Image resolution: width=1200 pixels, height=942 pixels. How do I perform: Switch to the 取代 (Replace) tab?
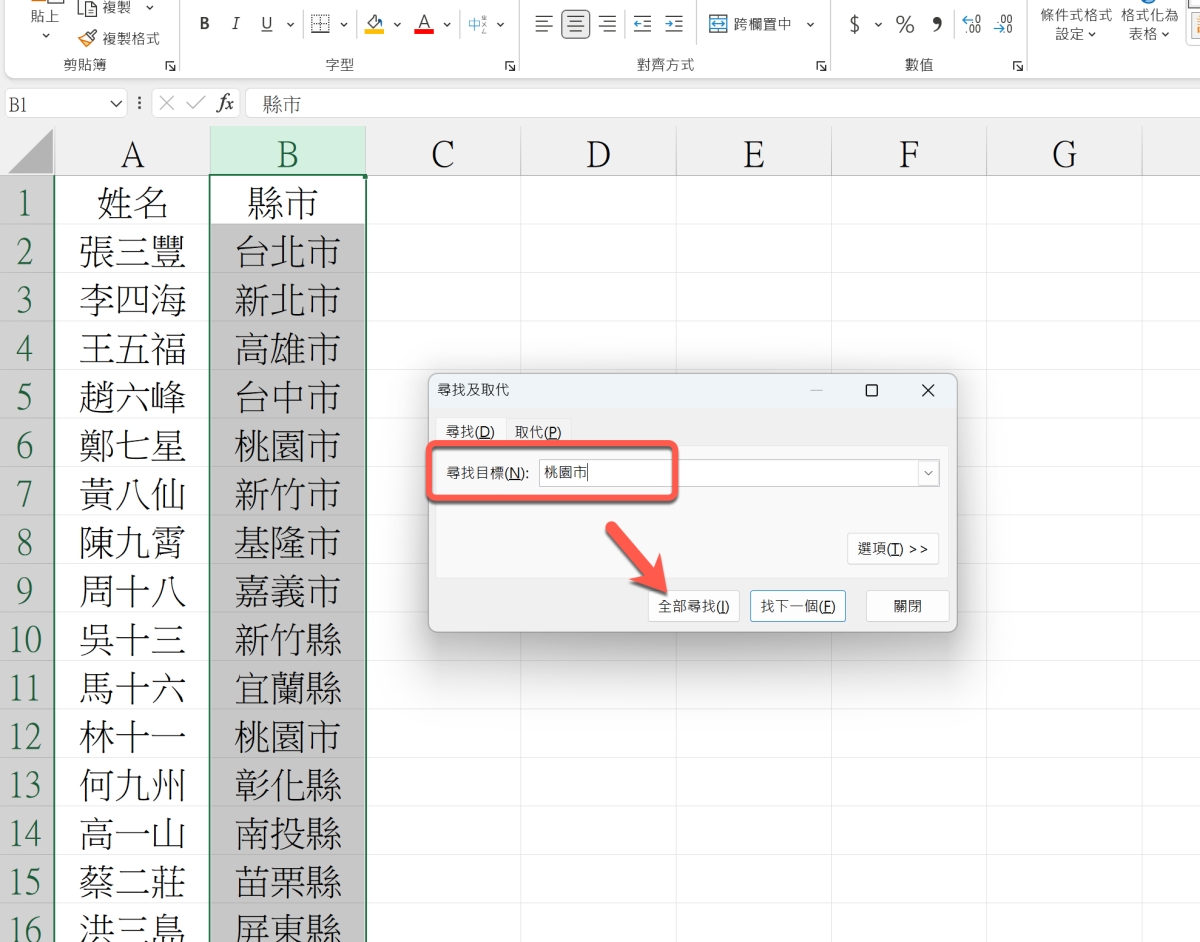[x=538, y=432]
